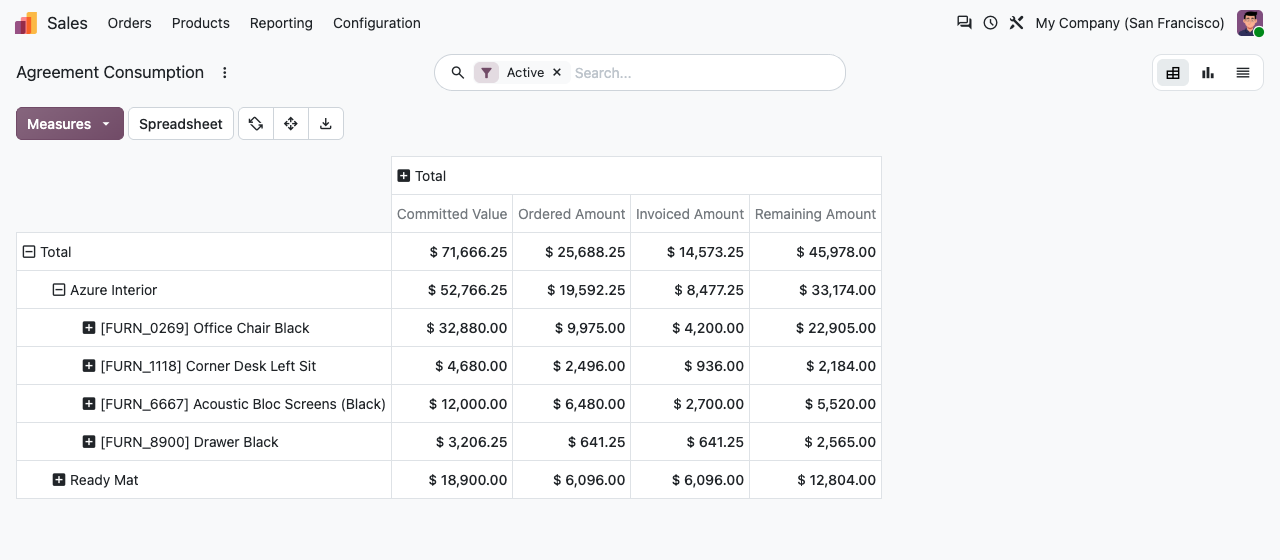Click the search magnifier icon
The height and width of the screenshot is (560, 1280).
[458, 73]
